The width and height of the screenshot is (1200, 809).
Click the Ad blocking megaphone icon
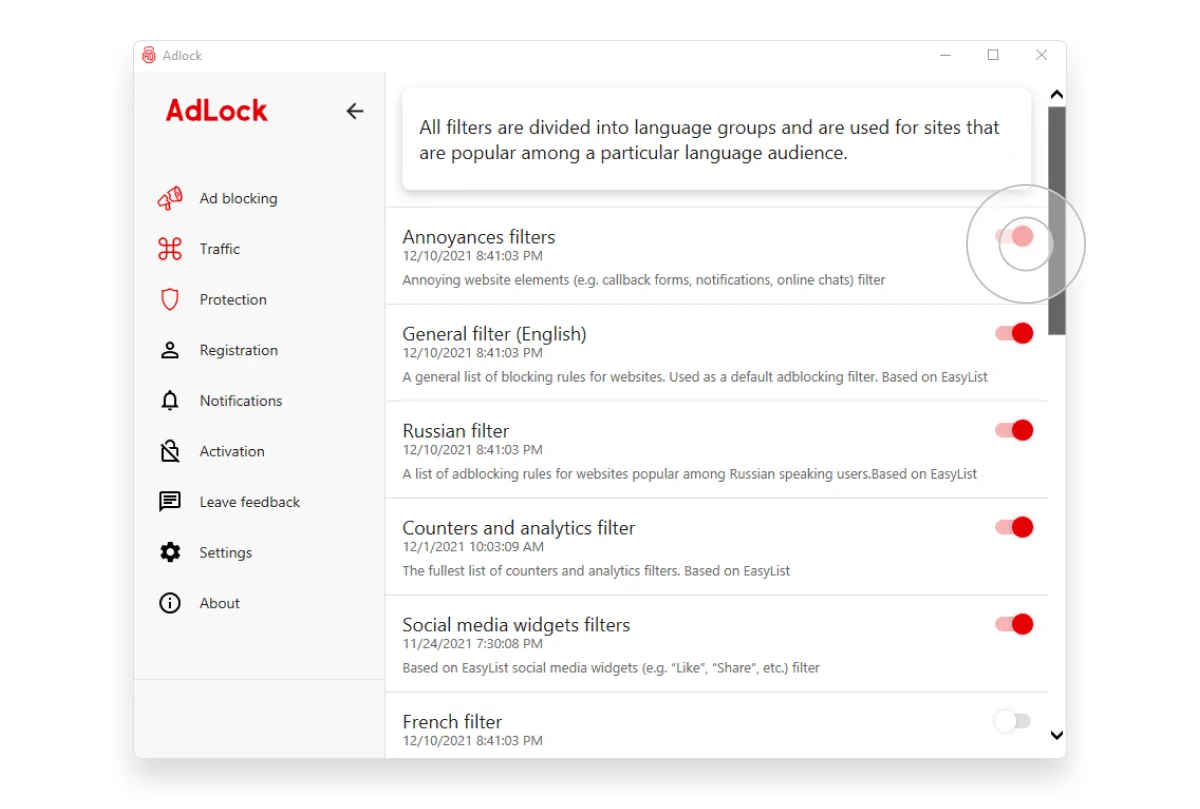[x=170, y=198]
